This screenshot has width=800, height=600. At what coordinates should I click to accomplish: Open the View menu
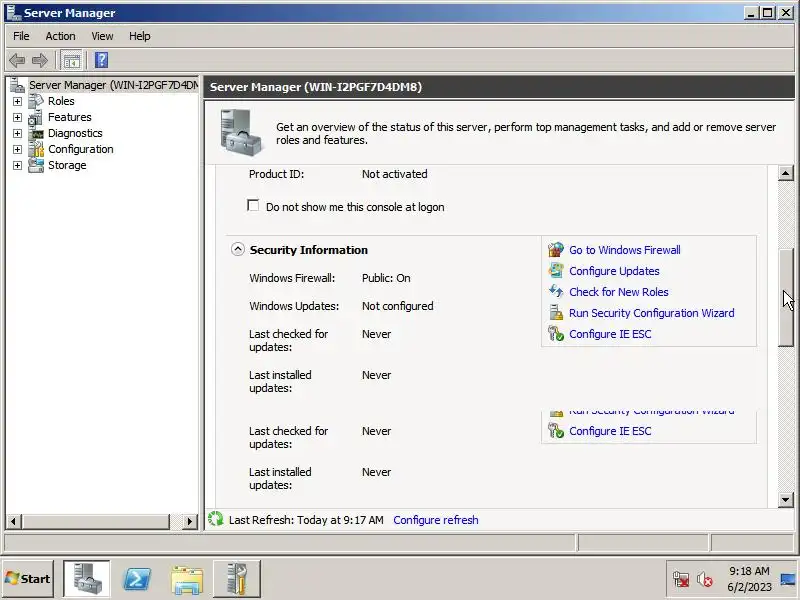[x=102, y=36]
